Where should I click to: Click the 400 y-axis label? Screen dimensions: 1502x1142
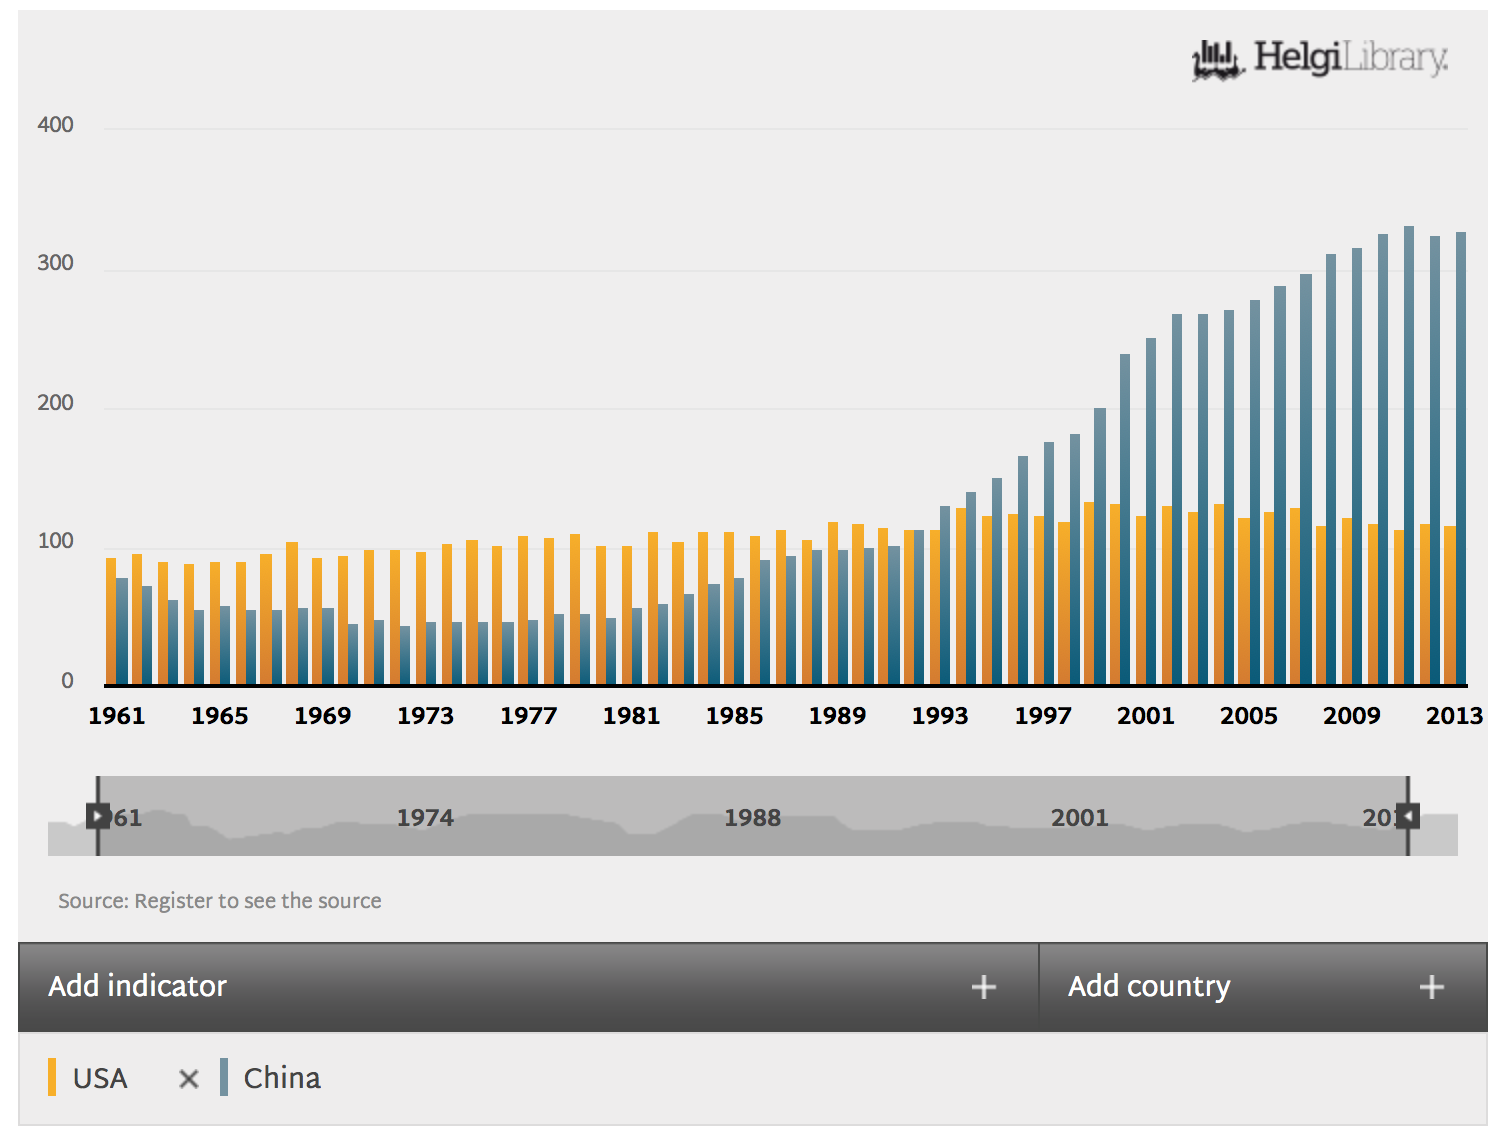pyautogui.click(x=55, y=125)
